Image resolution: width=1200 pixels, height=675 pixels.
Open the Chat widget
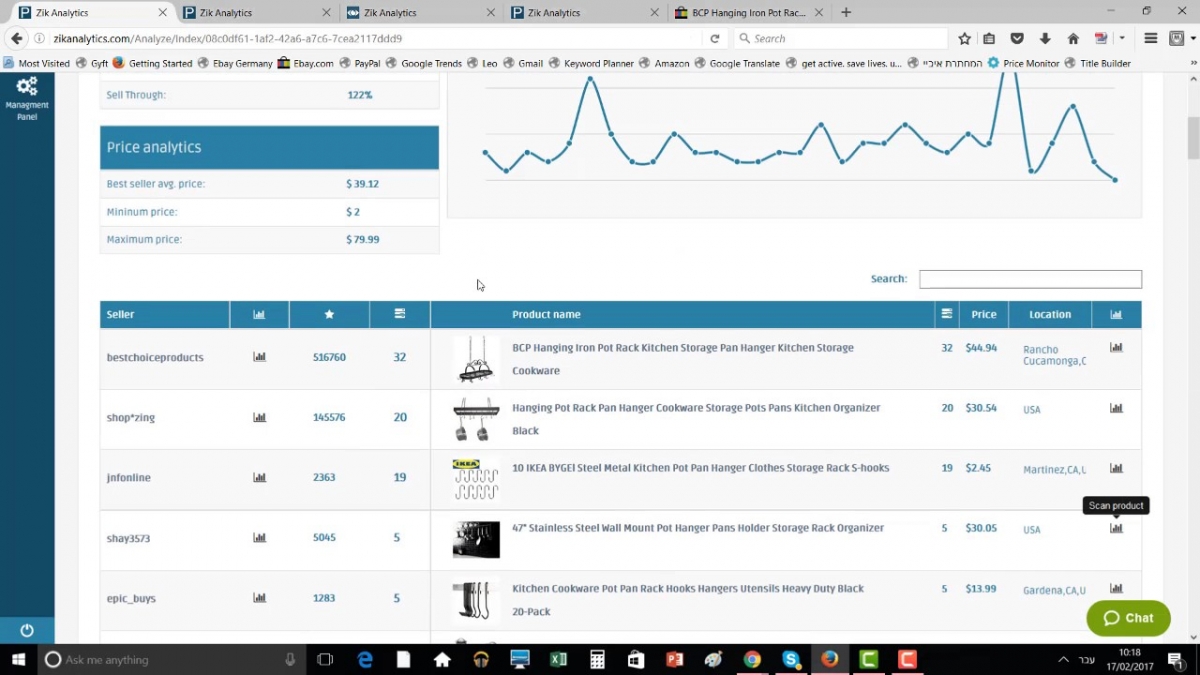(1128, 618)
